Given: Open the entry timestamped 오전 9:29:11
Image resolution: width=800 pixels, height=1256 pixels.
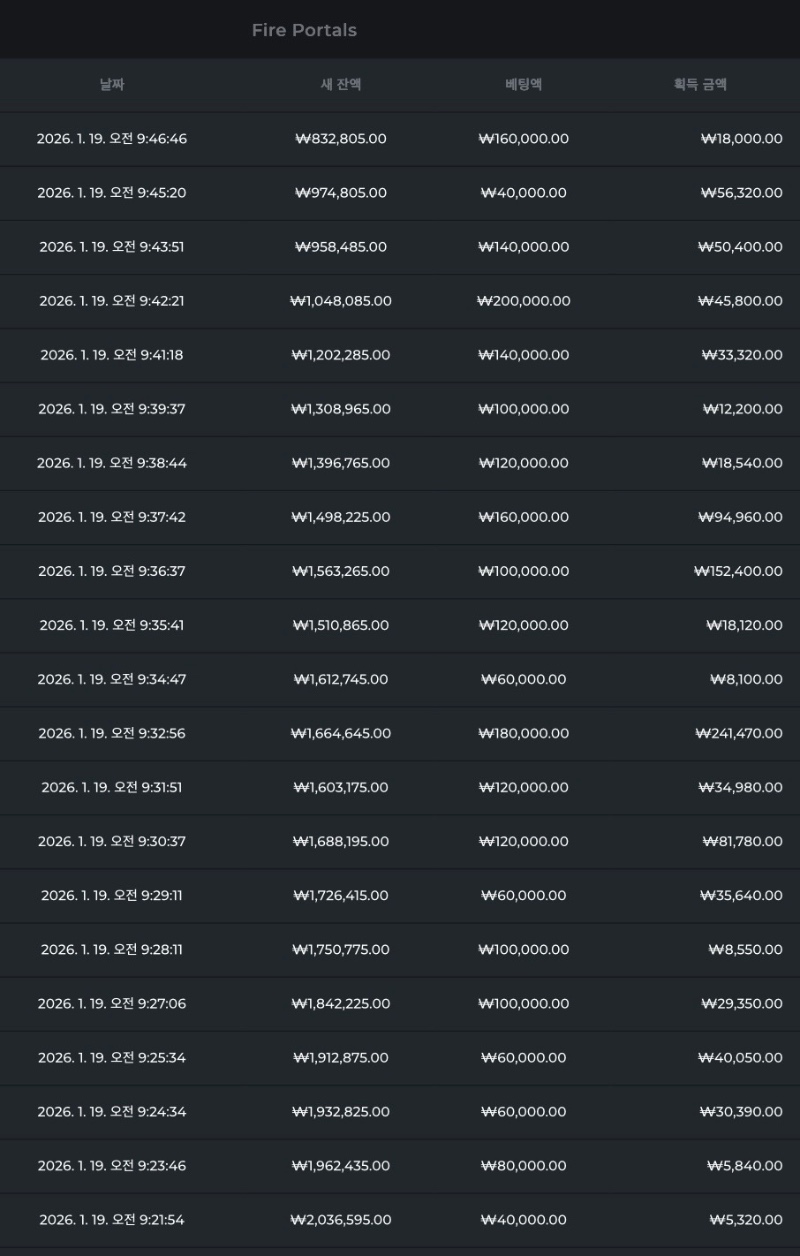Looking at the screenshot, I should tap(112, 895).
